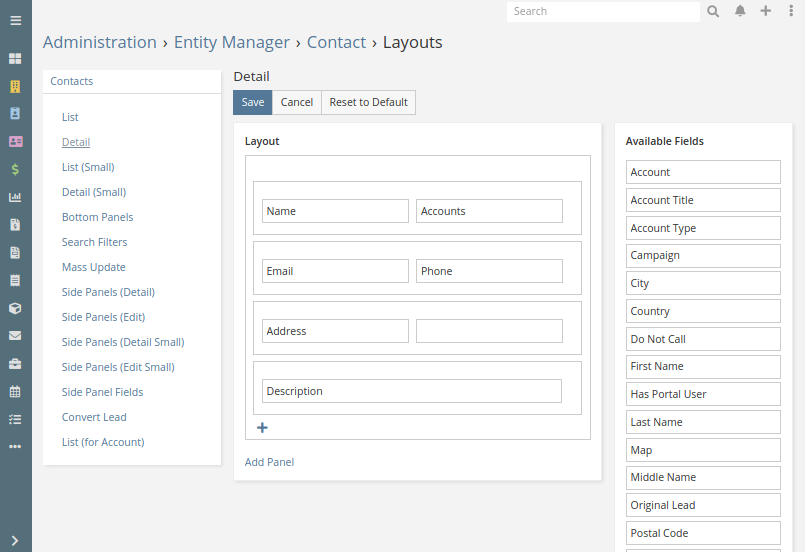Open Leads via the pink ID card icon
This screenshot has height=552, width=805.
coord(15,141)
